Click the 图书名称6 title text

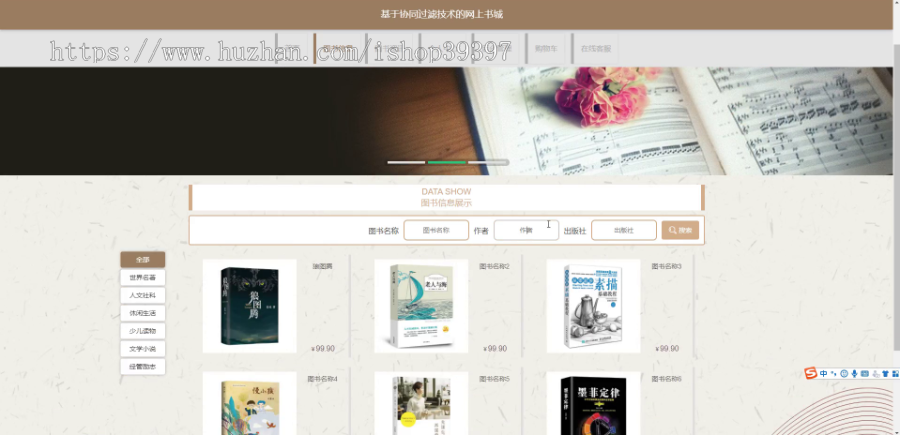pyautogui.click(x=666, y=379)
